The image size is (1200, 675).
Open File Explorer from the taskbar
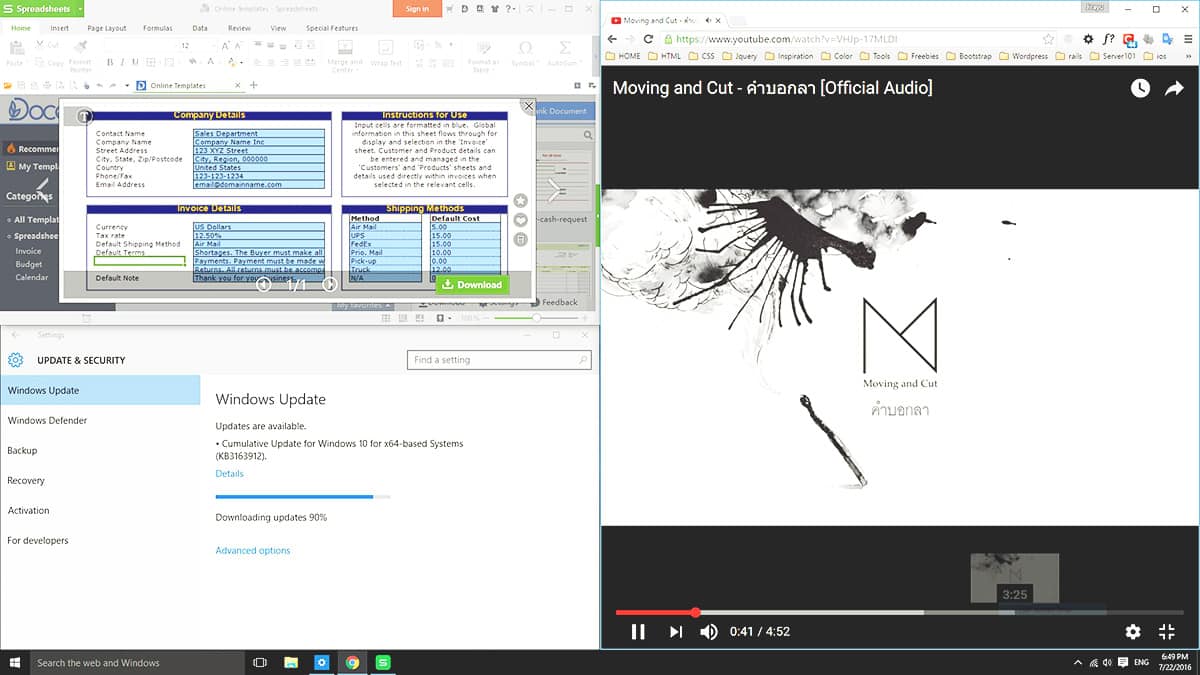291,662
